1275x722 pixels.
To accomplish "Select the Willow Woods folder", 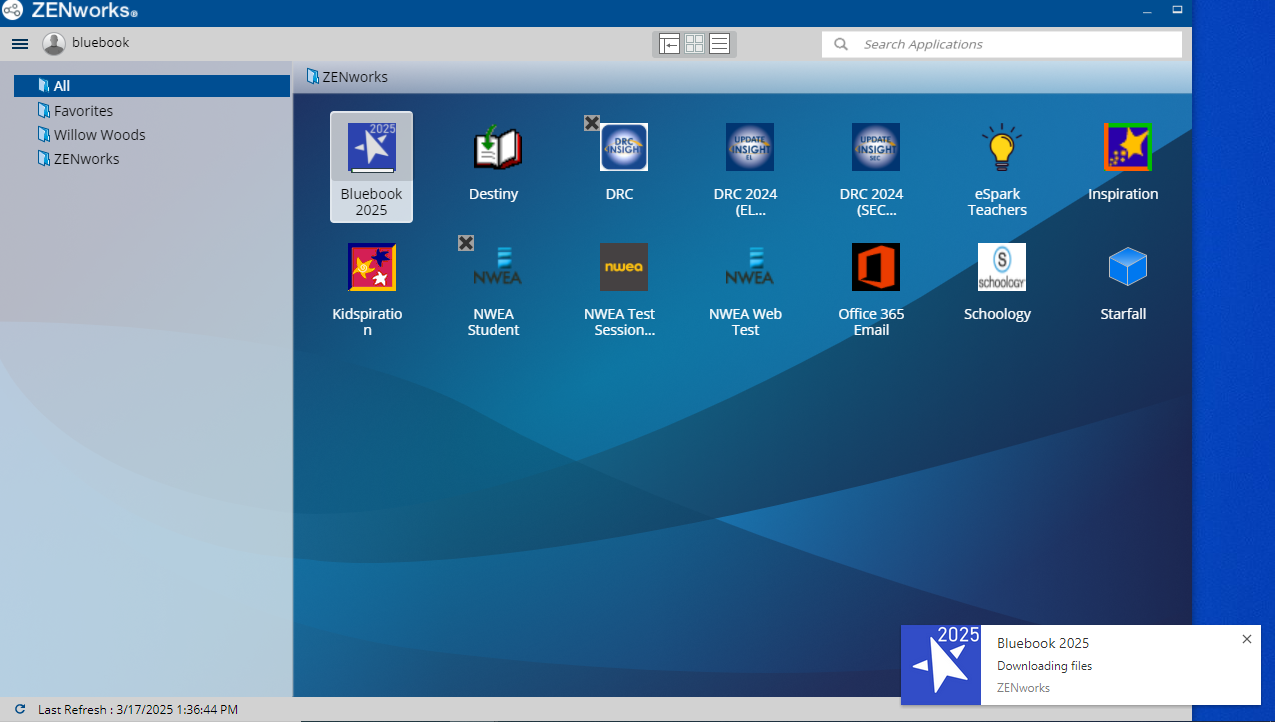I will click(99, 135).
